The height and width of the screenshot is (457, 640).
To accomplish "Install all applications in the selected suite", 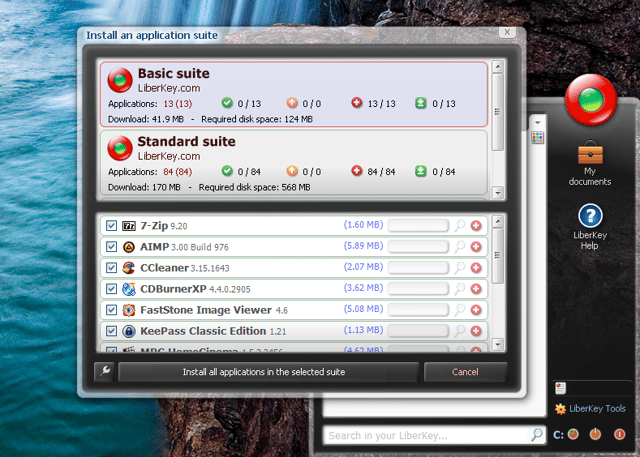I will click(x=268, y=372).
